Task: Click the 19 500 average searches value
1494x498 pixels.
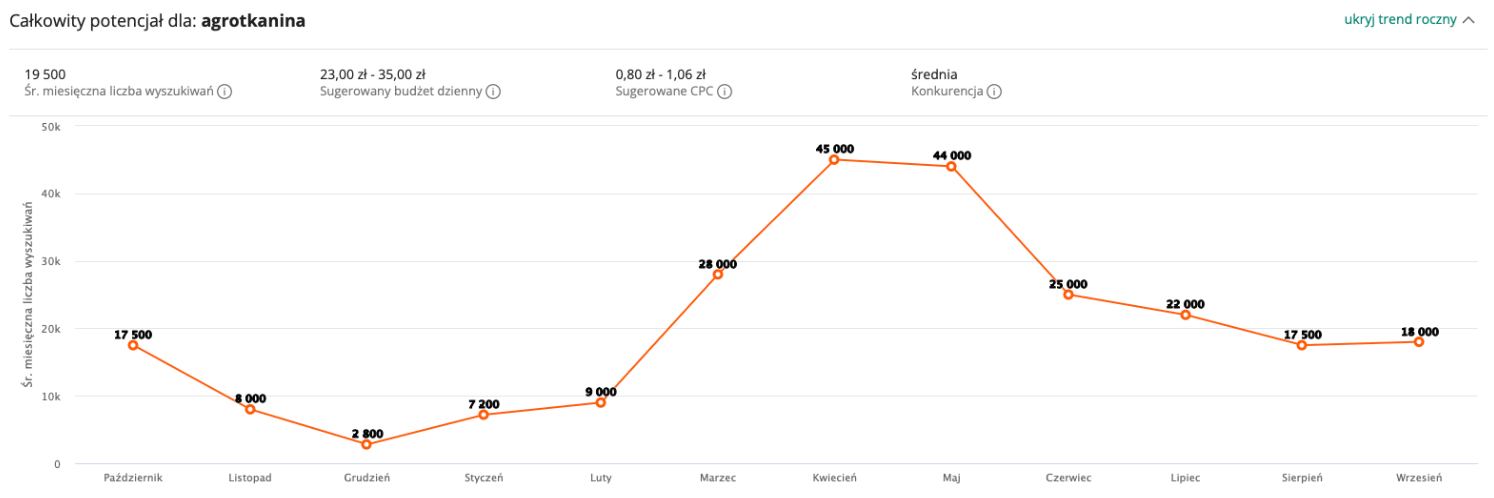Action: pos(45,74)
